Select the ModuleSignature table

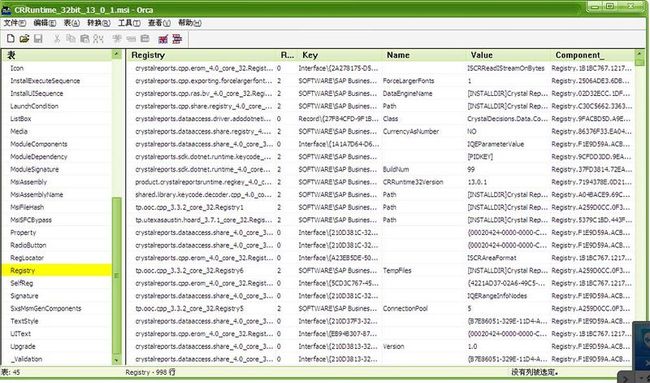click(x=34, y=169)
